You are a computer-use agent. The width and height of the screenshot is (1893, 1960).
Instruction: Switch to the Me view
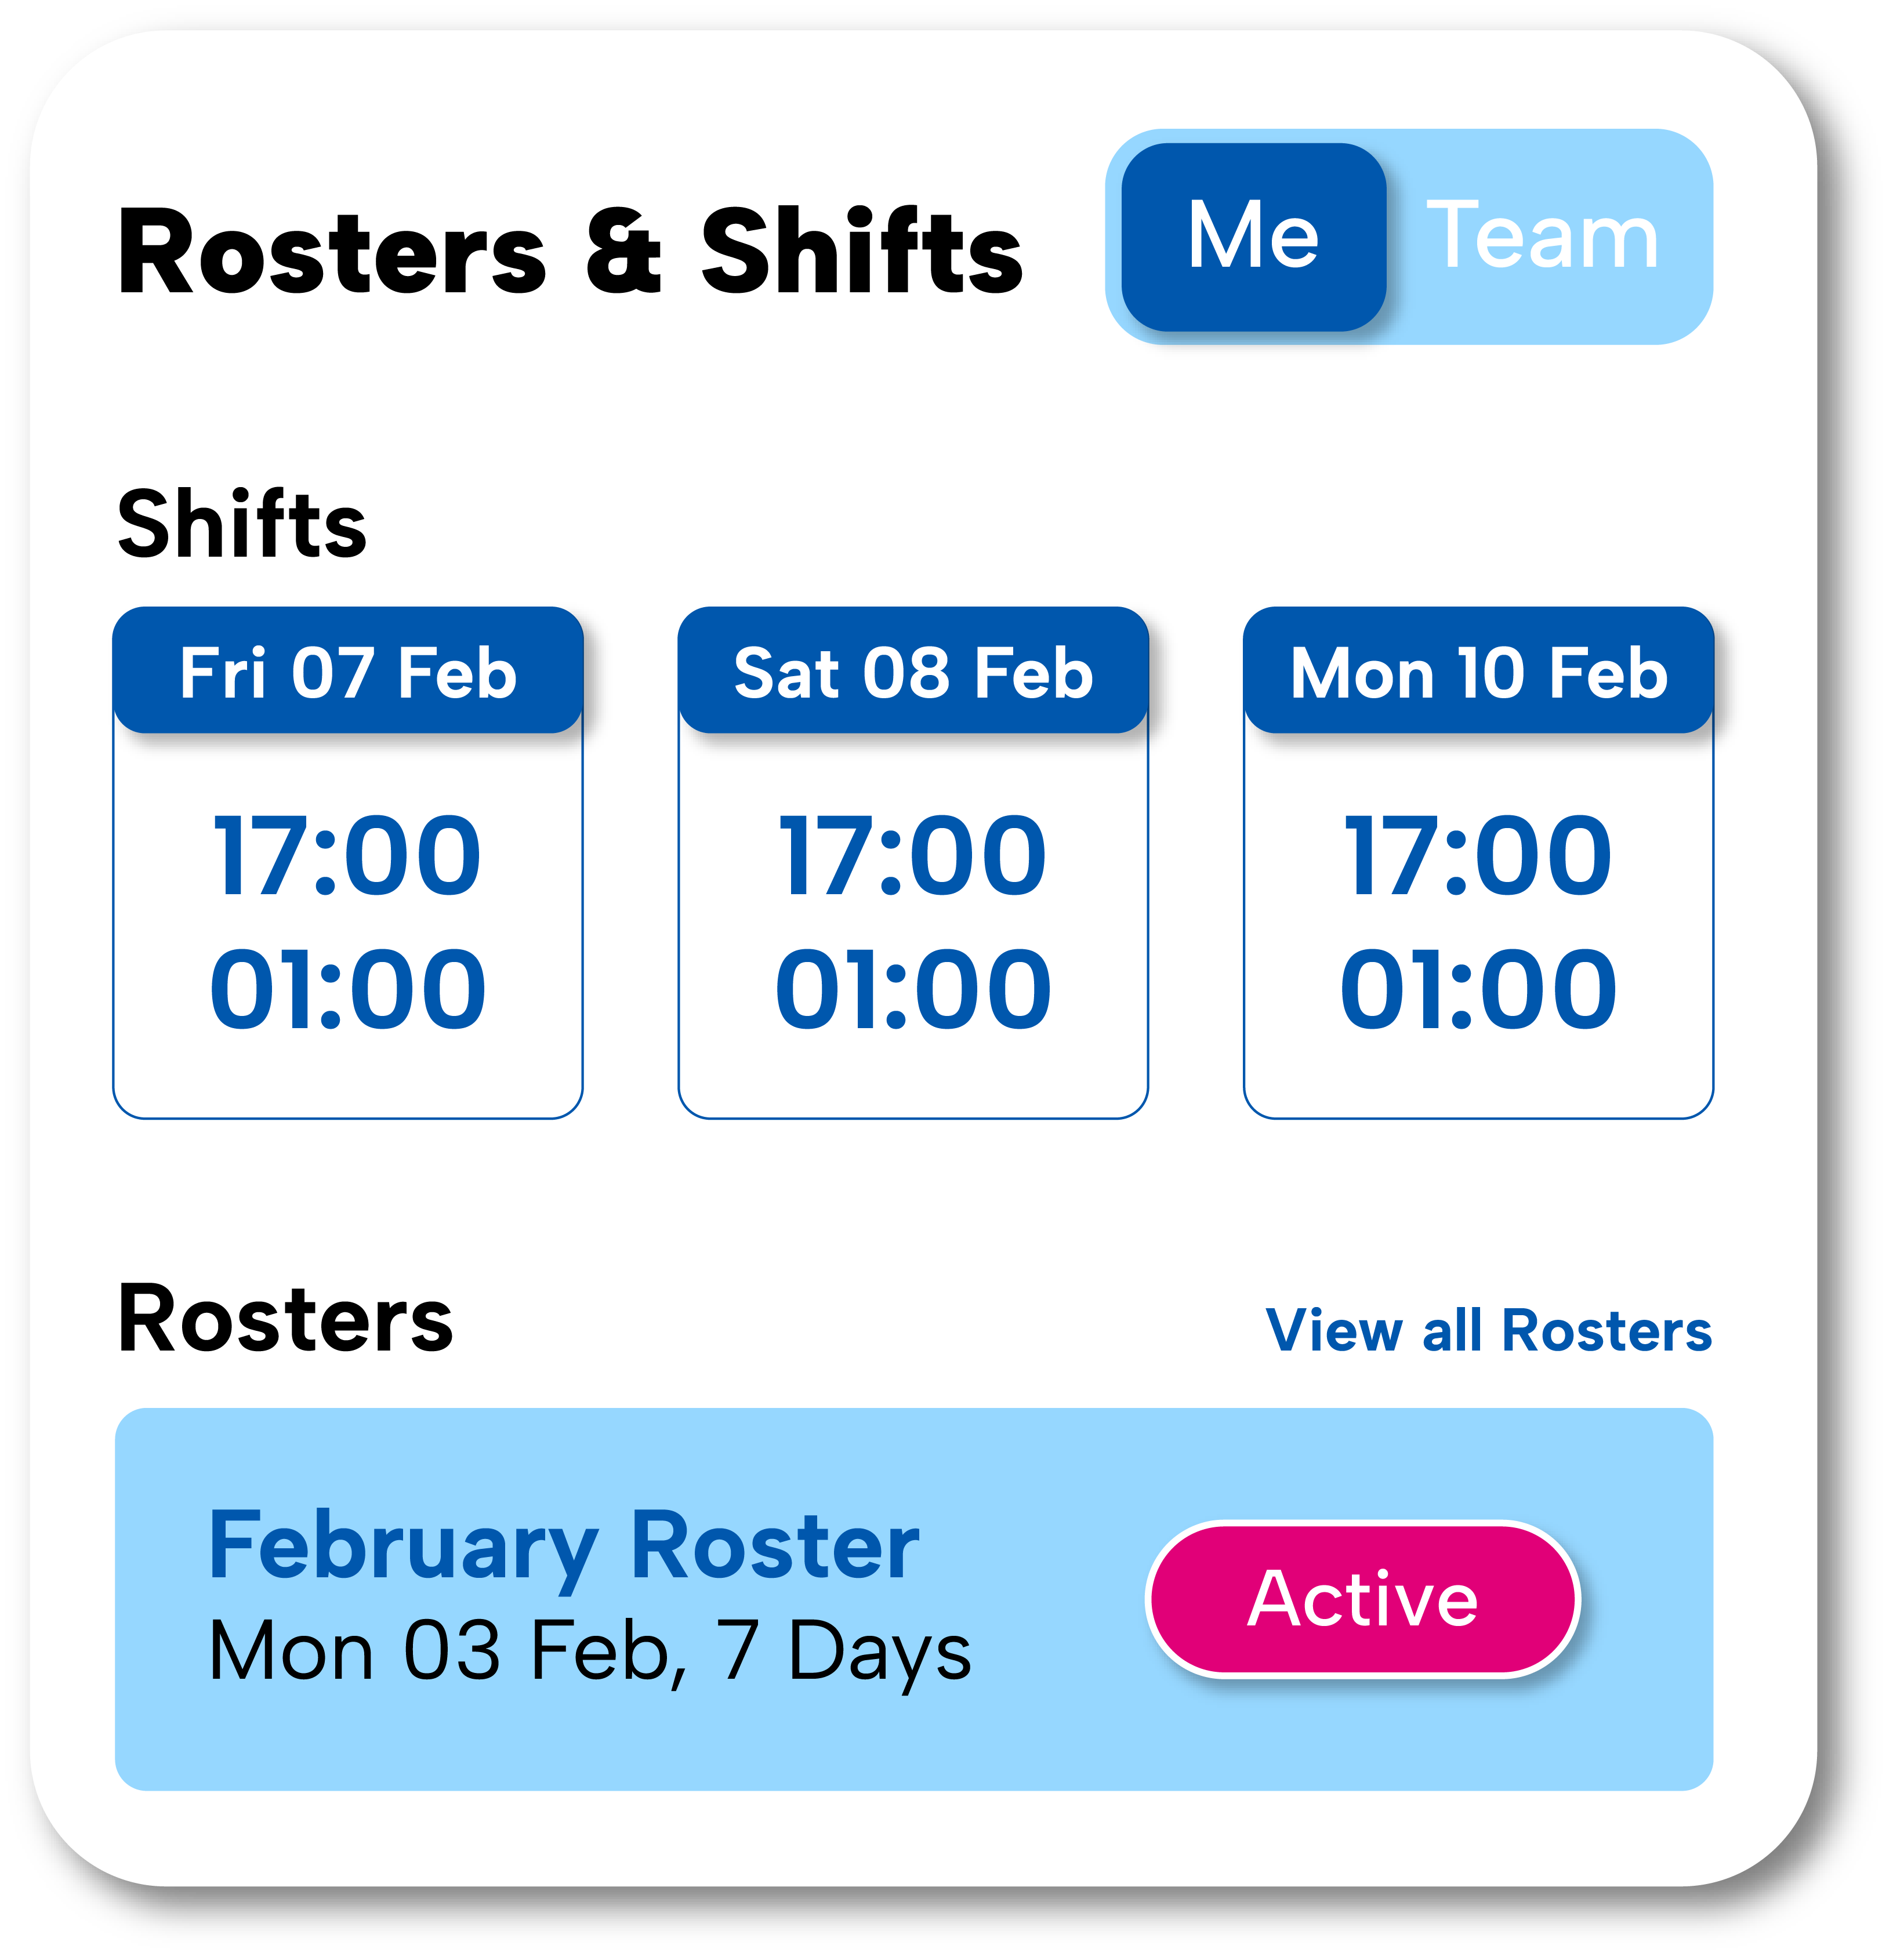pos(1253,237)
